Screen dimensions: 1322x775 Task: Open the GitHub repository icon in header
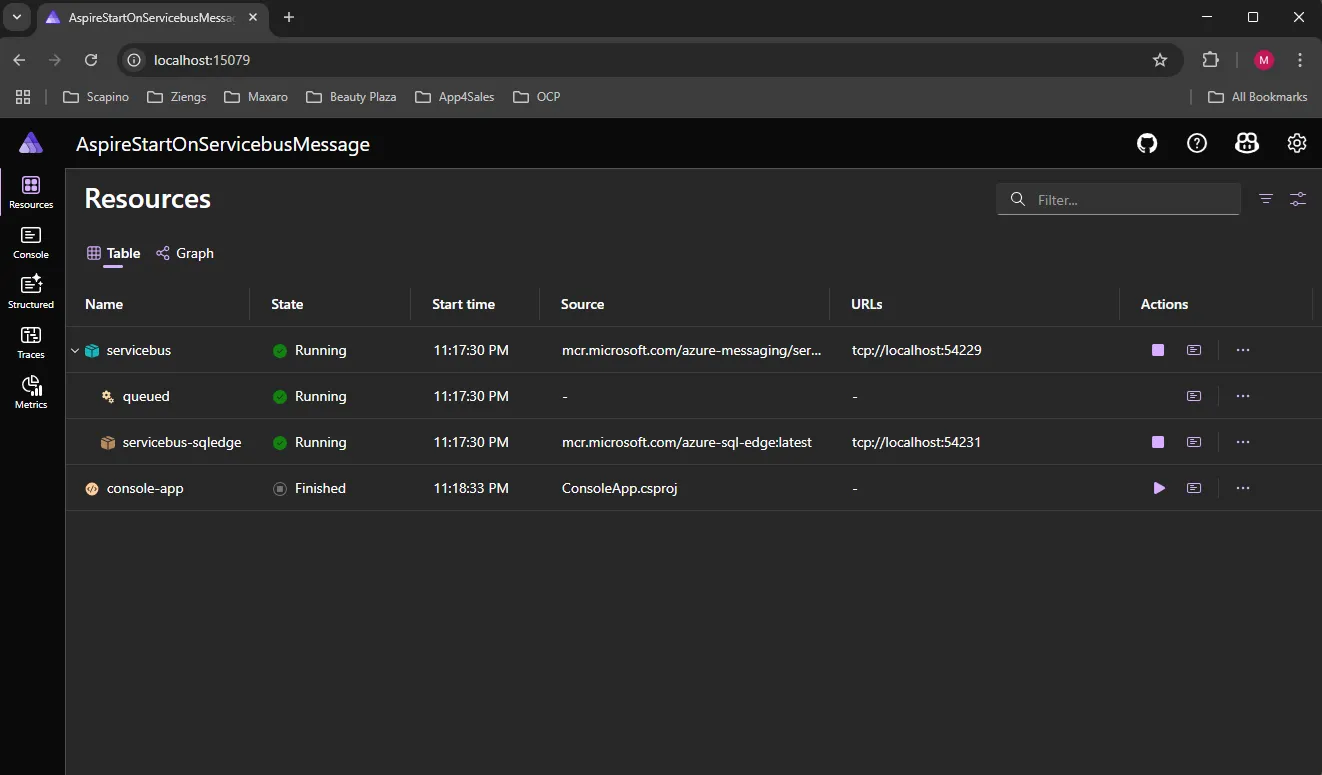click(x=1147, y=144)
